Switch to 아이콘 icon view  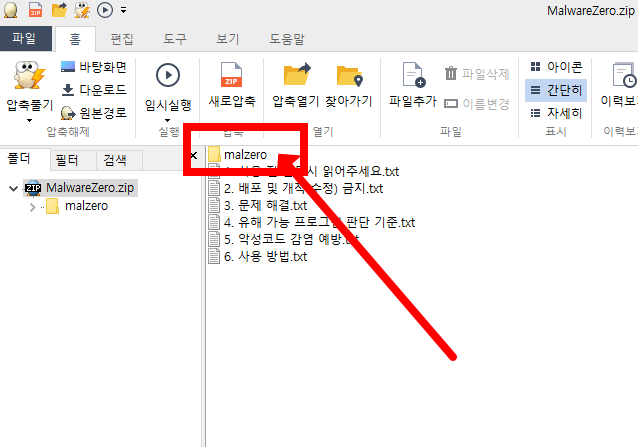556,67
